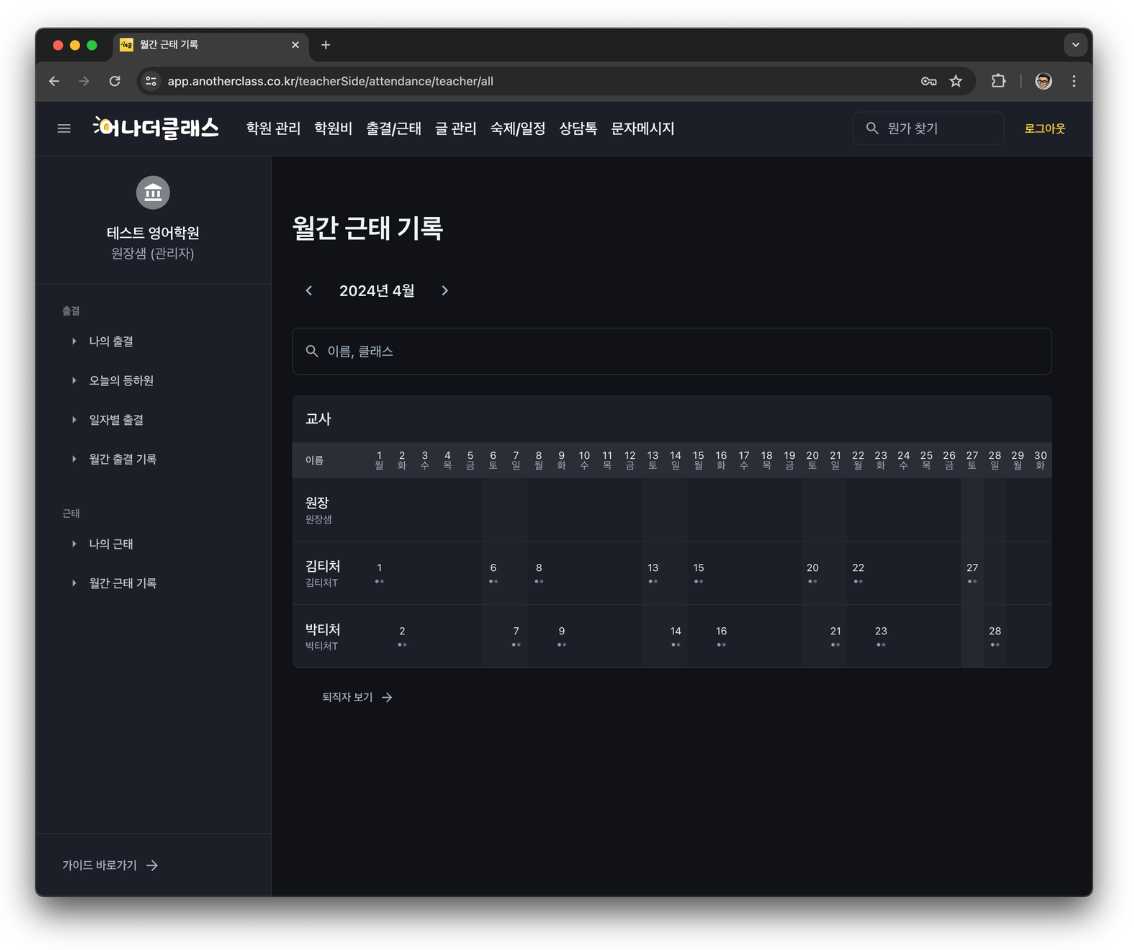The image size is (1134, 950).
Task: Open 가이드 바로가기 link
Action: point(99,865)
